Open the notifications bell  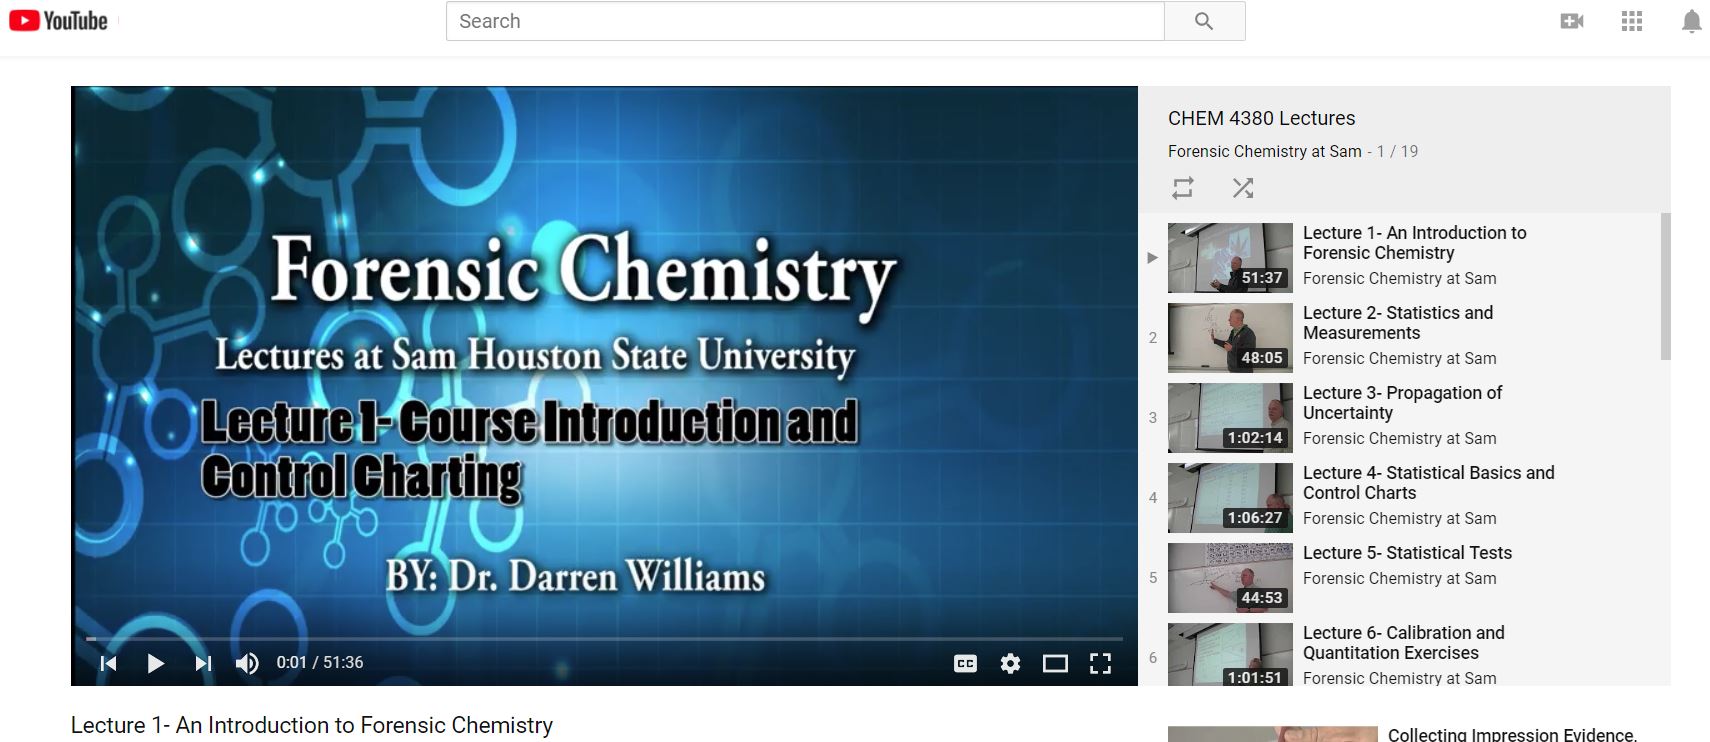click(x=1691, y=21)
